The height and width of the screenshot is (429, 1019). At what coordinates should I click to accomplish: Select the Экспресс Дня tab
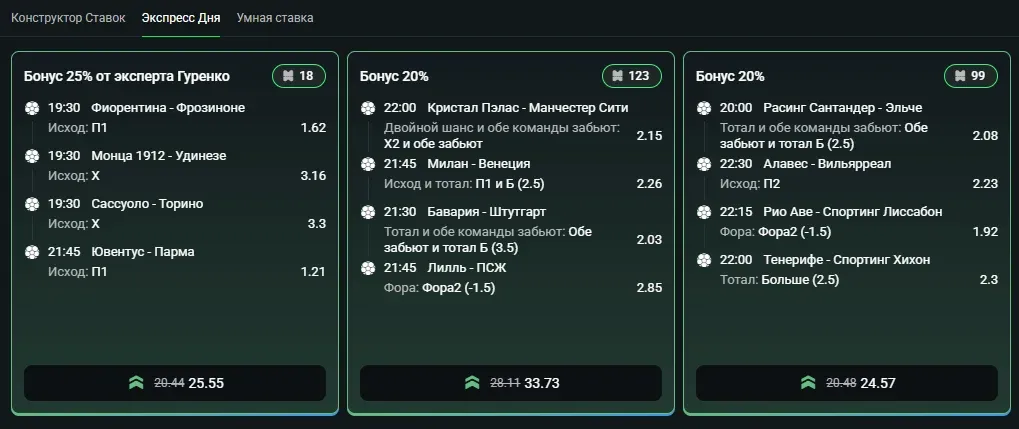click(181, 18)
